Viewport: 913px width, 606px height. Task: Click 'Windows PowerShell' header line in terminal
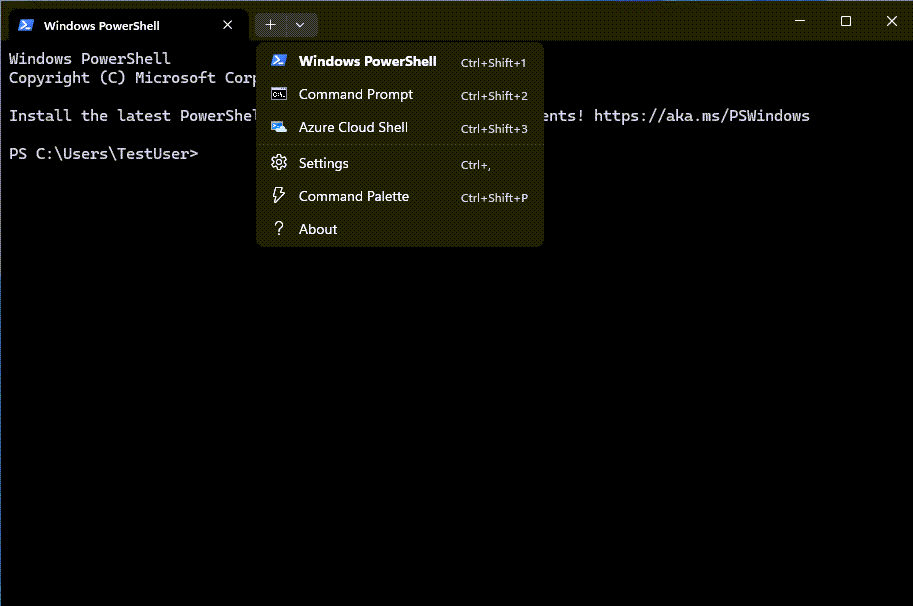click(90, 59)
